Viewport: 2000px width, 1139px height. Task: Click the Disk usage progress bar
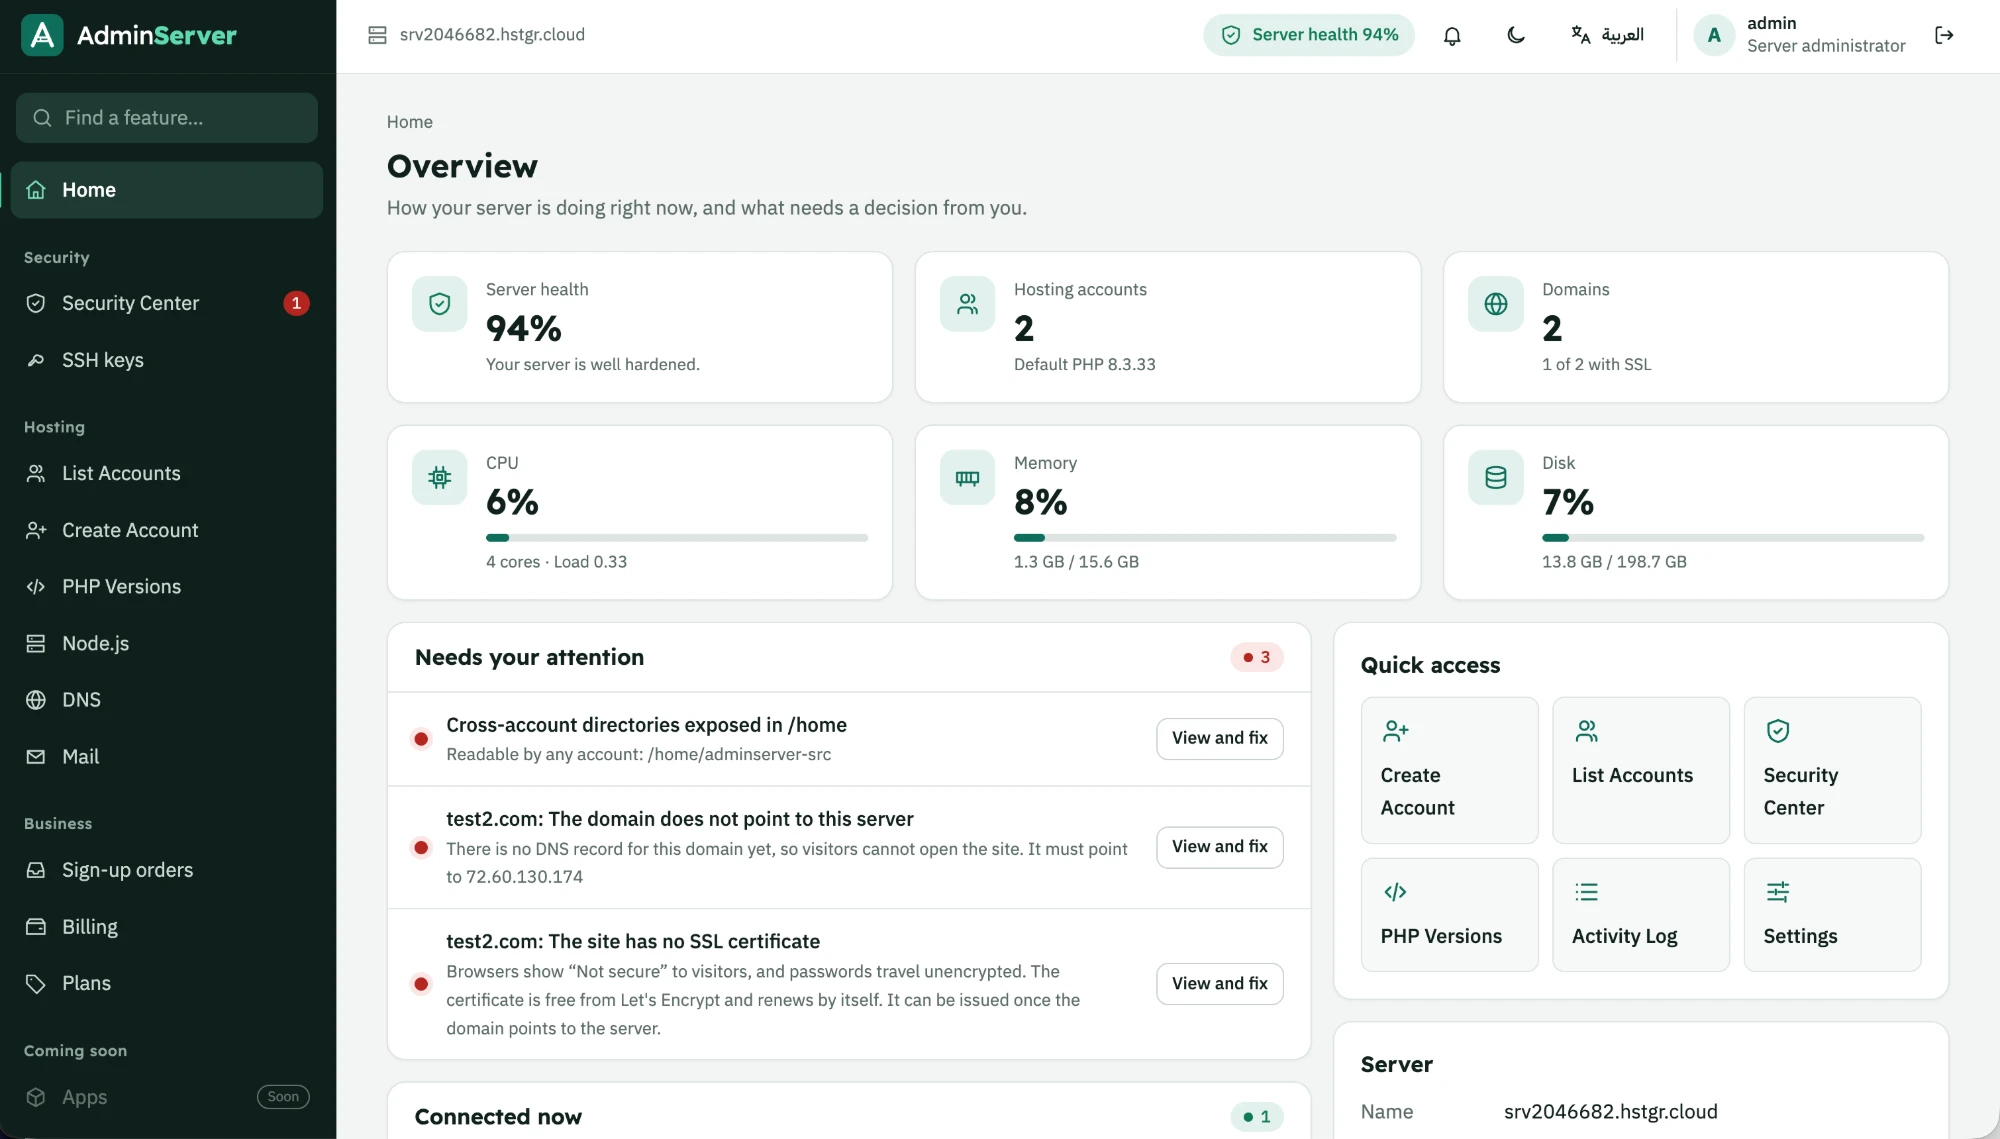click(1733, 538)
